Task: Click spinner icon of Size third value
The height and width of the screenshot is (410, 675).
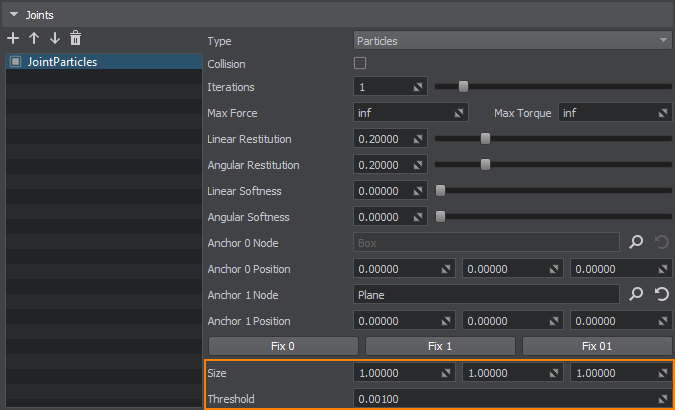Action: click(663, 373)
